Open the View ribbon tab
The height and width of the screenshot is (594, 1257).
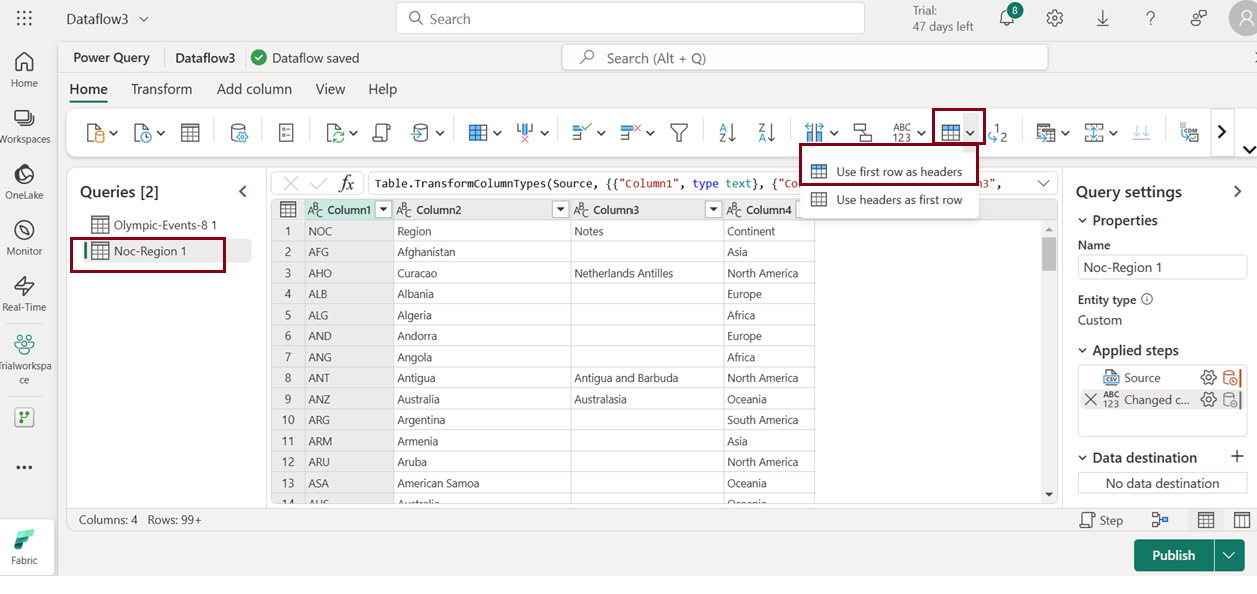click(x=330, y=89)
